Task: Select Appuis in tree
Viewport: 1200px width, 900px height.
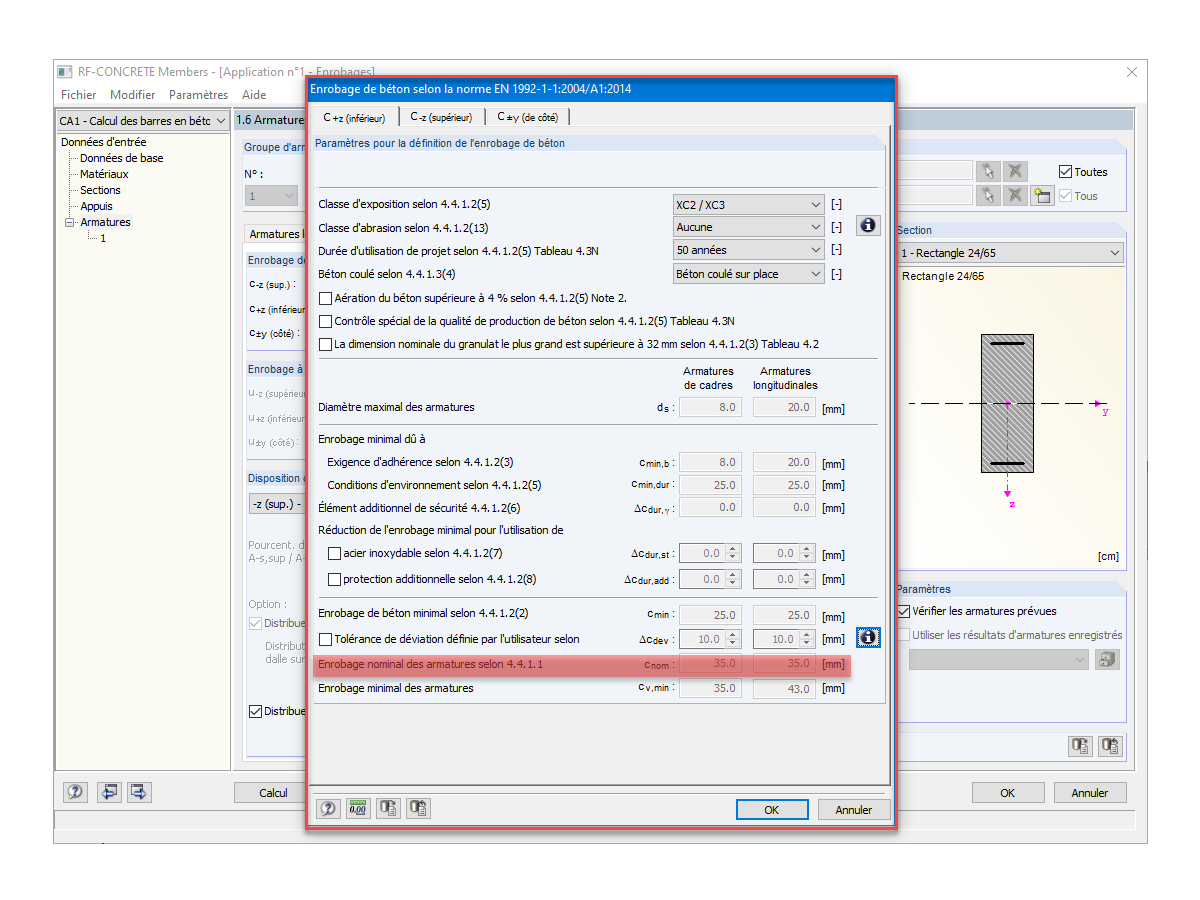Action: click(96, 206)
